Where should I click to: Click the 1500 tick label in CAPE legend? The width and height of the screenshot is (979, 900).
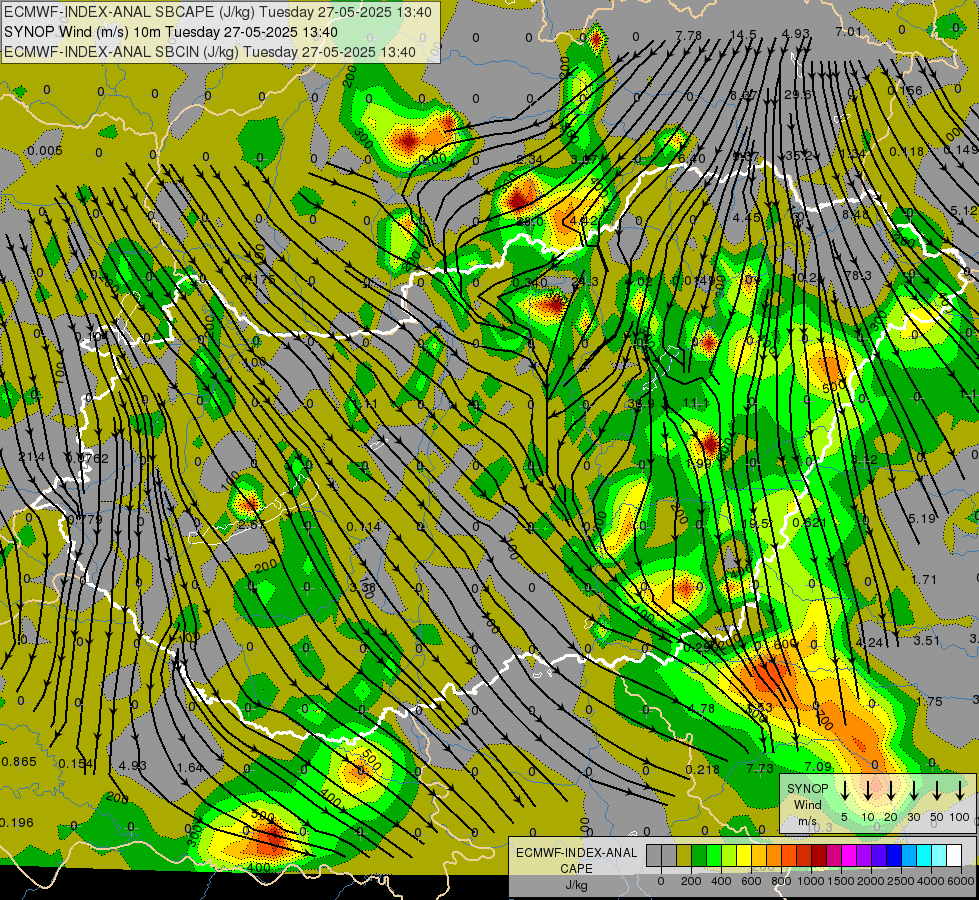840,881
